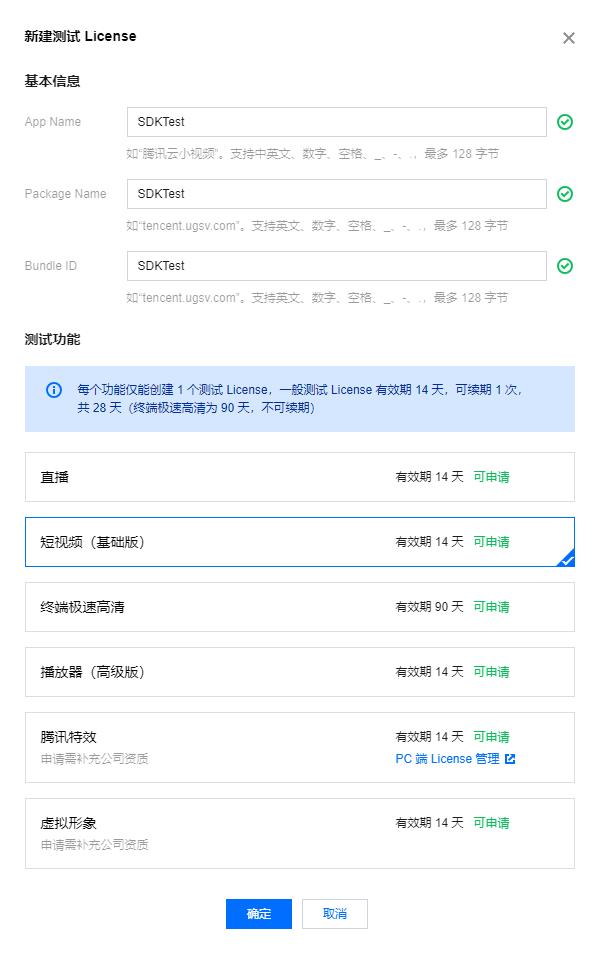
Task: Click the 确定 confirm button
Action: point(259,914)
